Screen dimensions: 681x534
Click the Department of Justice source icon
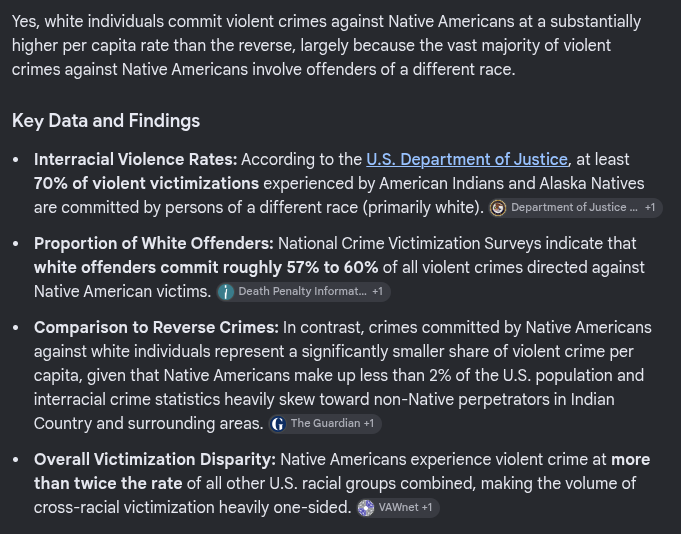click(498, 208)
